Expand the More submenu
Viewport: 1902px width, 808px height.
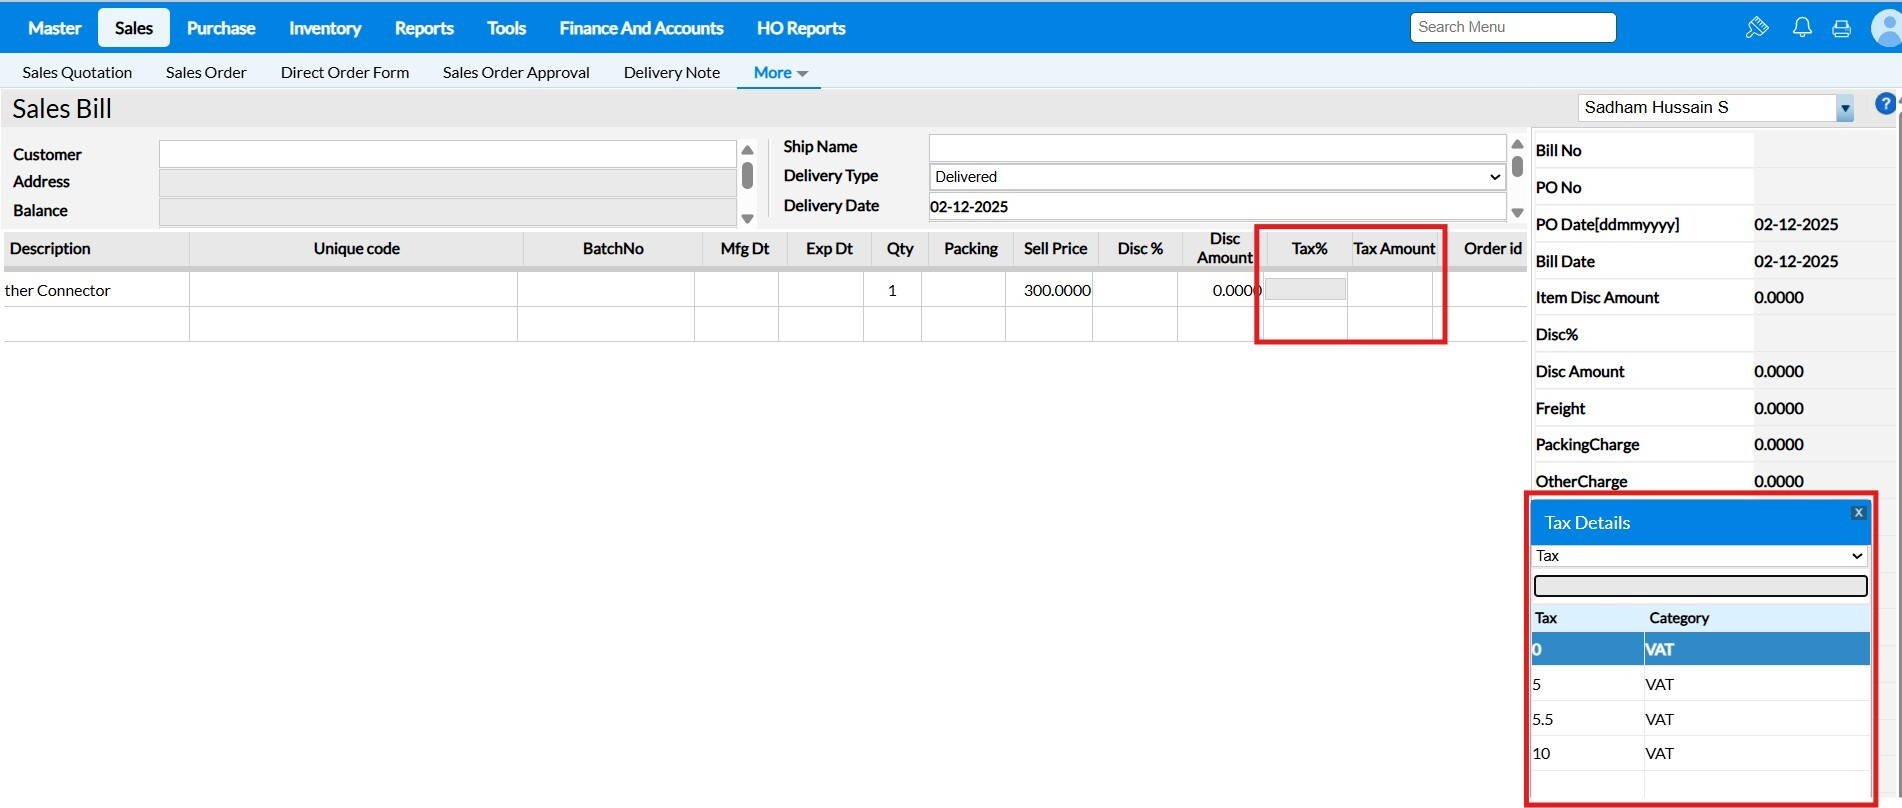coord(780,72)
